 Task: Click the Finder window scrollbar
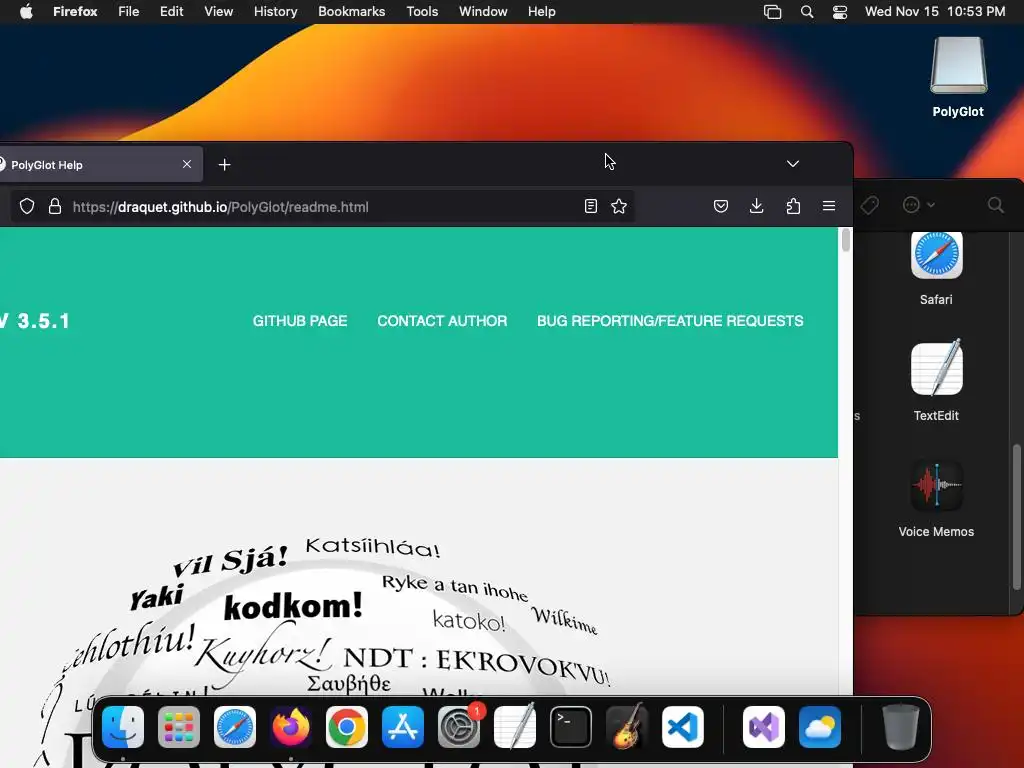pos(1016,516)
